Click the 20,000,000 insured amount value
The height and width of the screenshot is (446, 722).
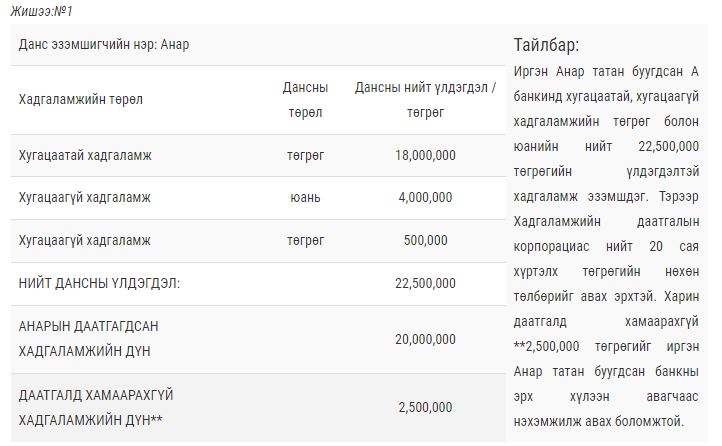tap(426, 340)
